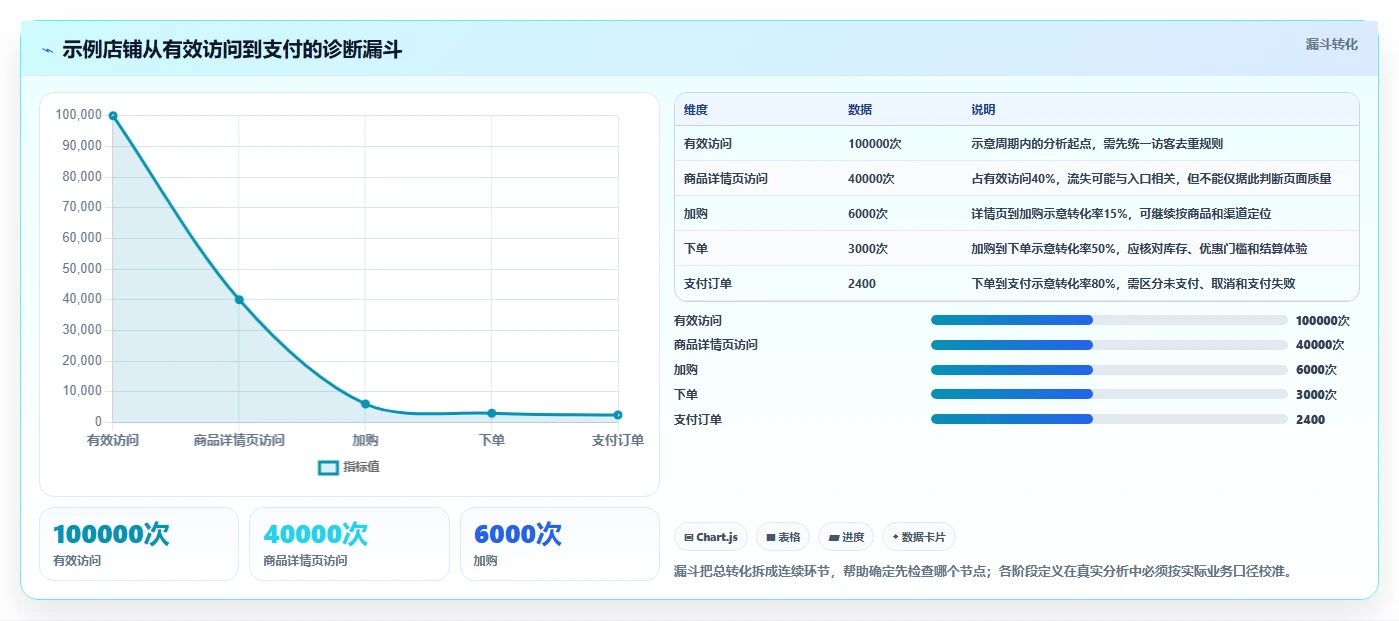Click the 3000次 value beside the progress bars

(x=1316, y=395)
